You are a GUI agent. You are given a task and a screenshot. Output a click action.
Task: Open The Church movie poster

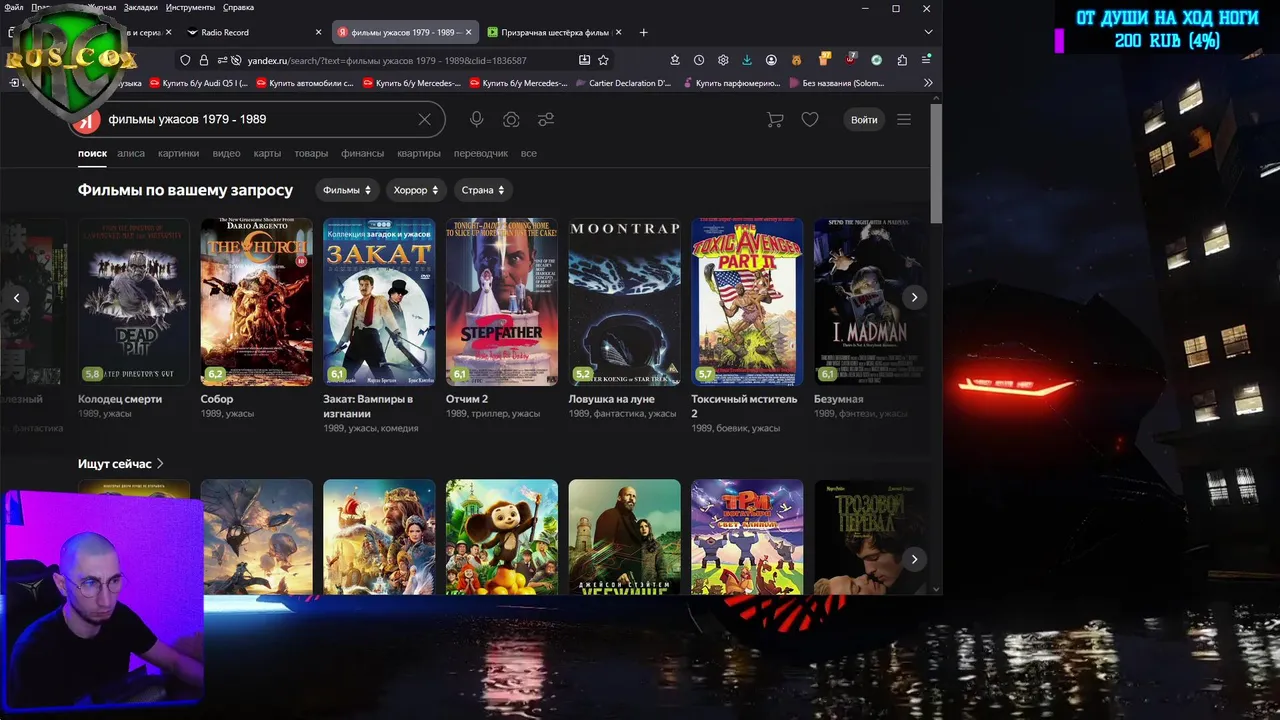(257, 302)
